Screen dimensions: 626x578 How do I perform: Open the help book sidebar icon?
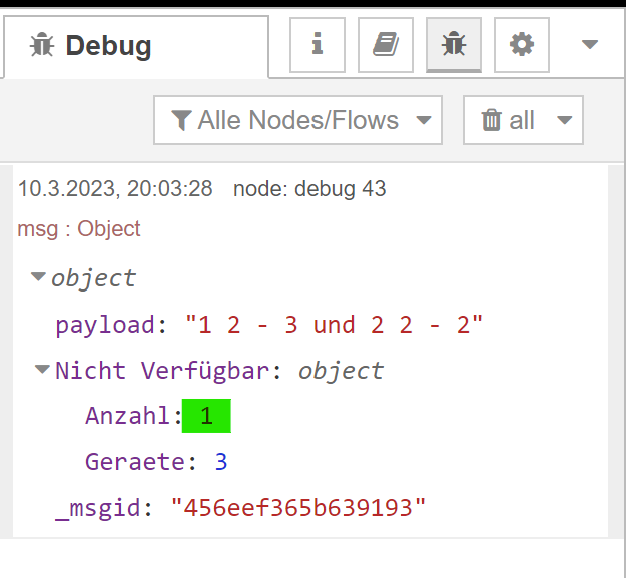386,45
